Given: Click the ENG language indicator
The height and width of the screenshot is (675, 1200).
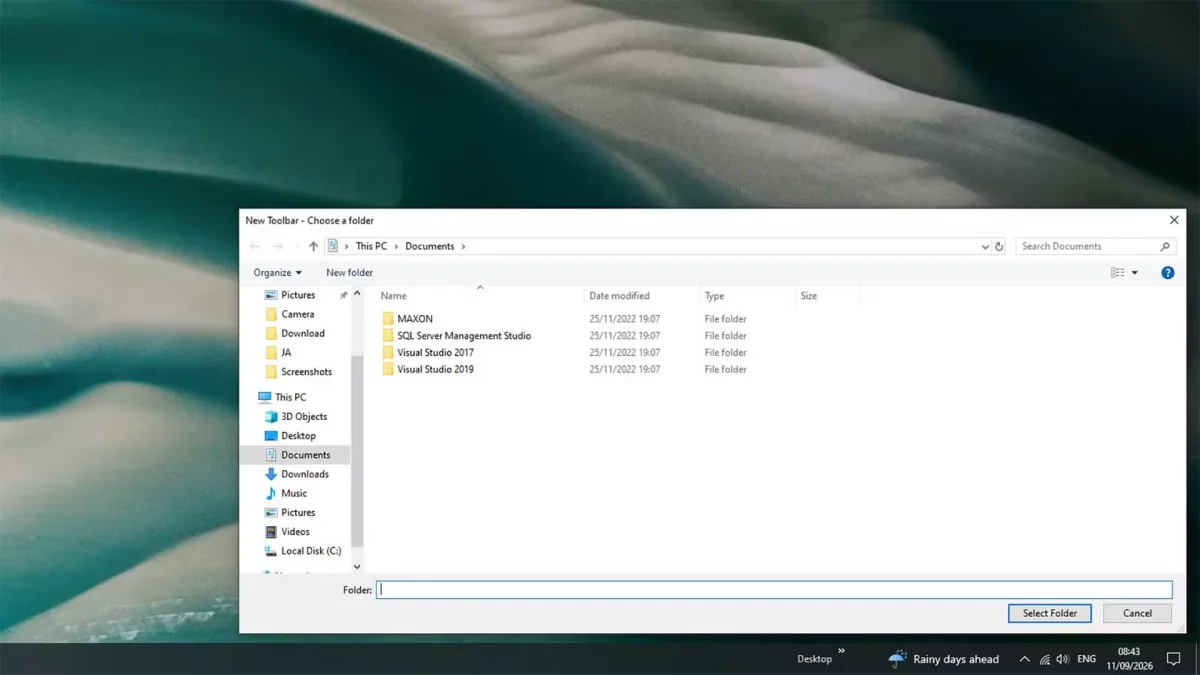Looking at the screenshot, I should 1086,659.
